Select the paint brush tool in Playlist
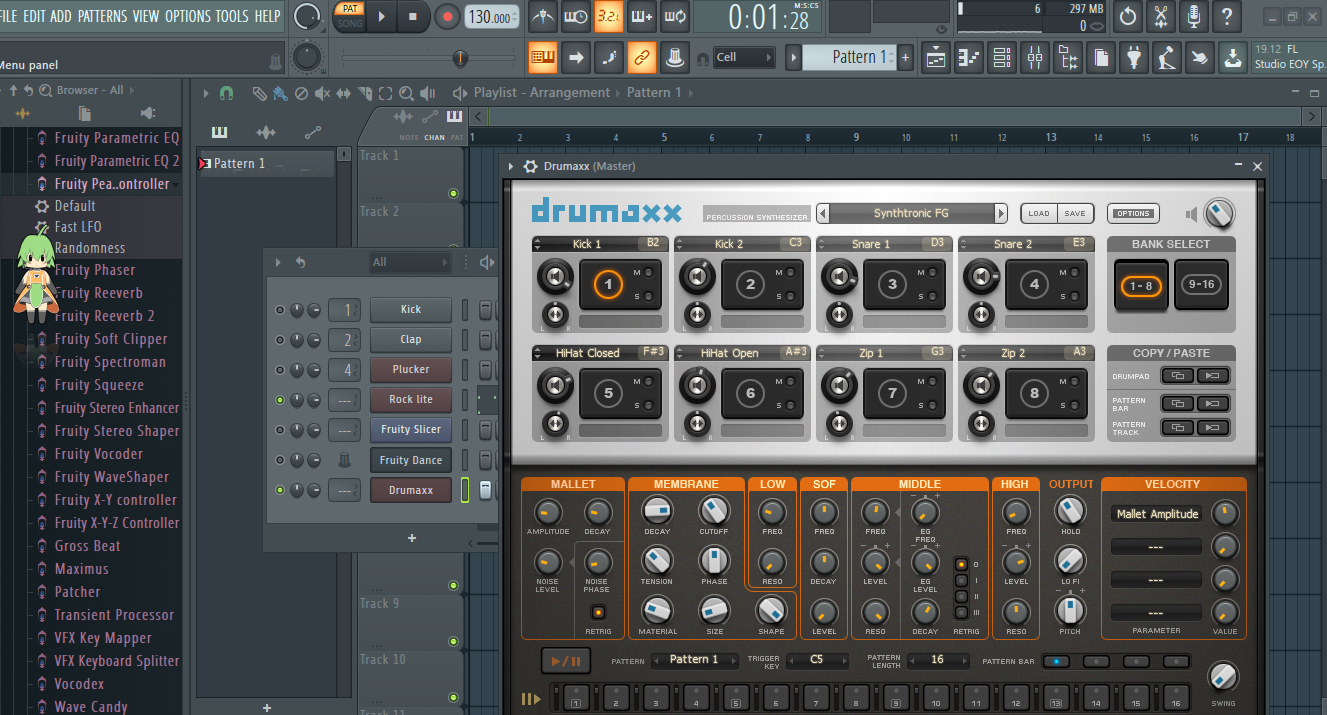 point(280,93)
